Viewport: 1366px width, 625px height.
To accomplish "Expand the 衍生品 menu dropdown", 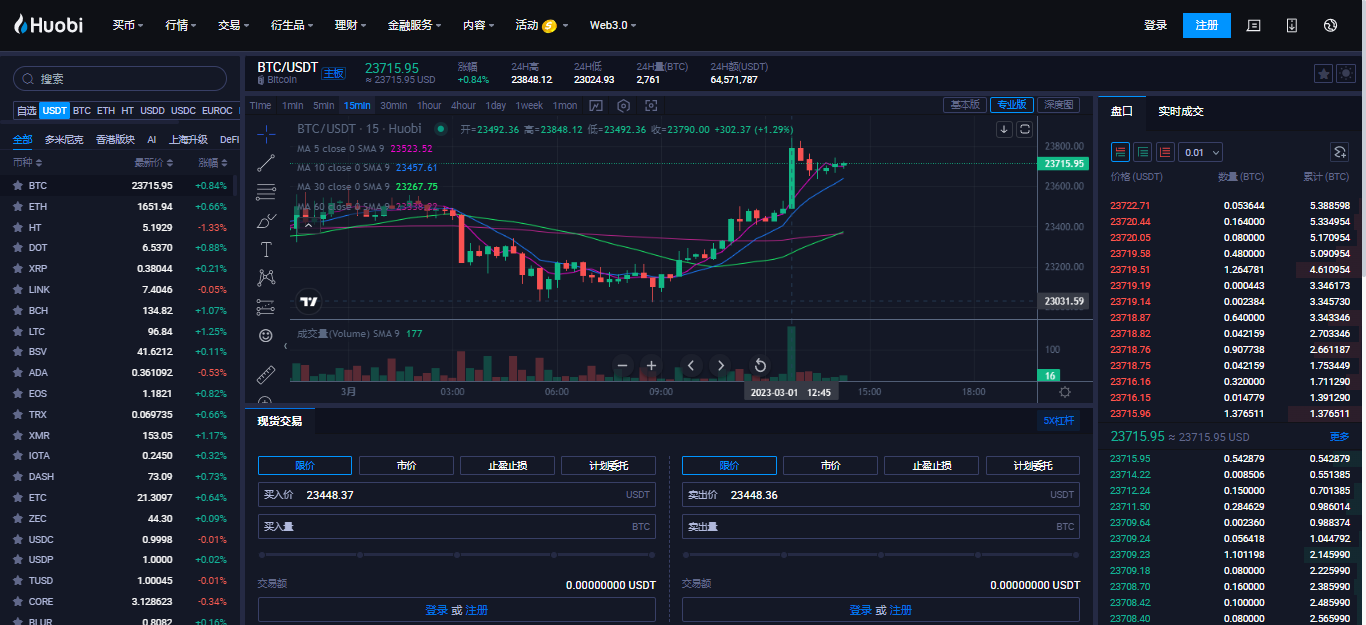I will pos(292,25).
